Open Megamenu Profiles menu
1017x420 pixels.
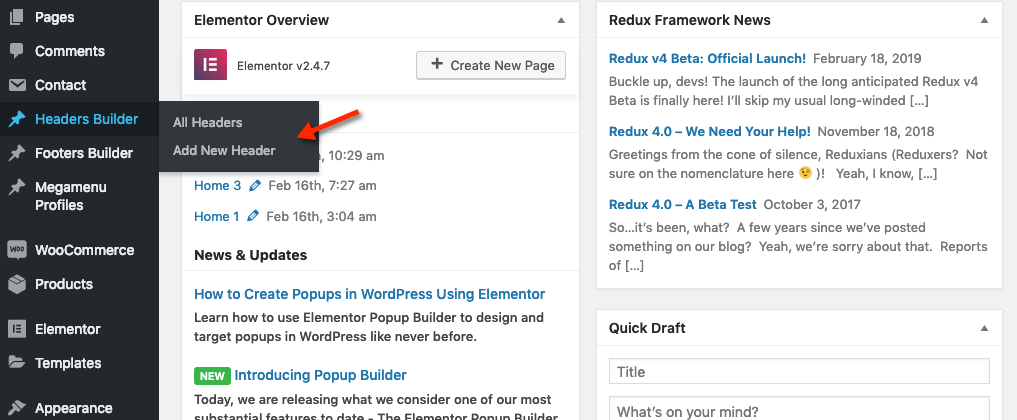[x=70, y=196]
